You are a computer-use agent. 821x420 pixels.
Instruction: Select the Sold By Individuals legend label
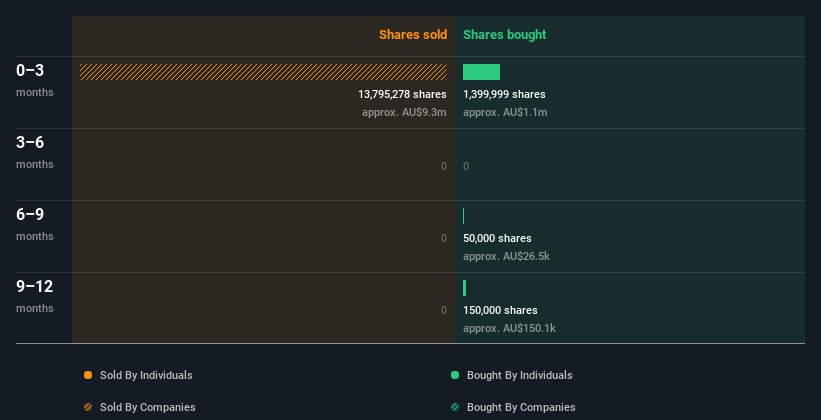point(146,375)
